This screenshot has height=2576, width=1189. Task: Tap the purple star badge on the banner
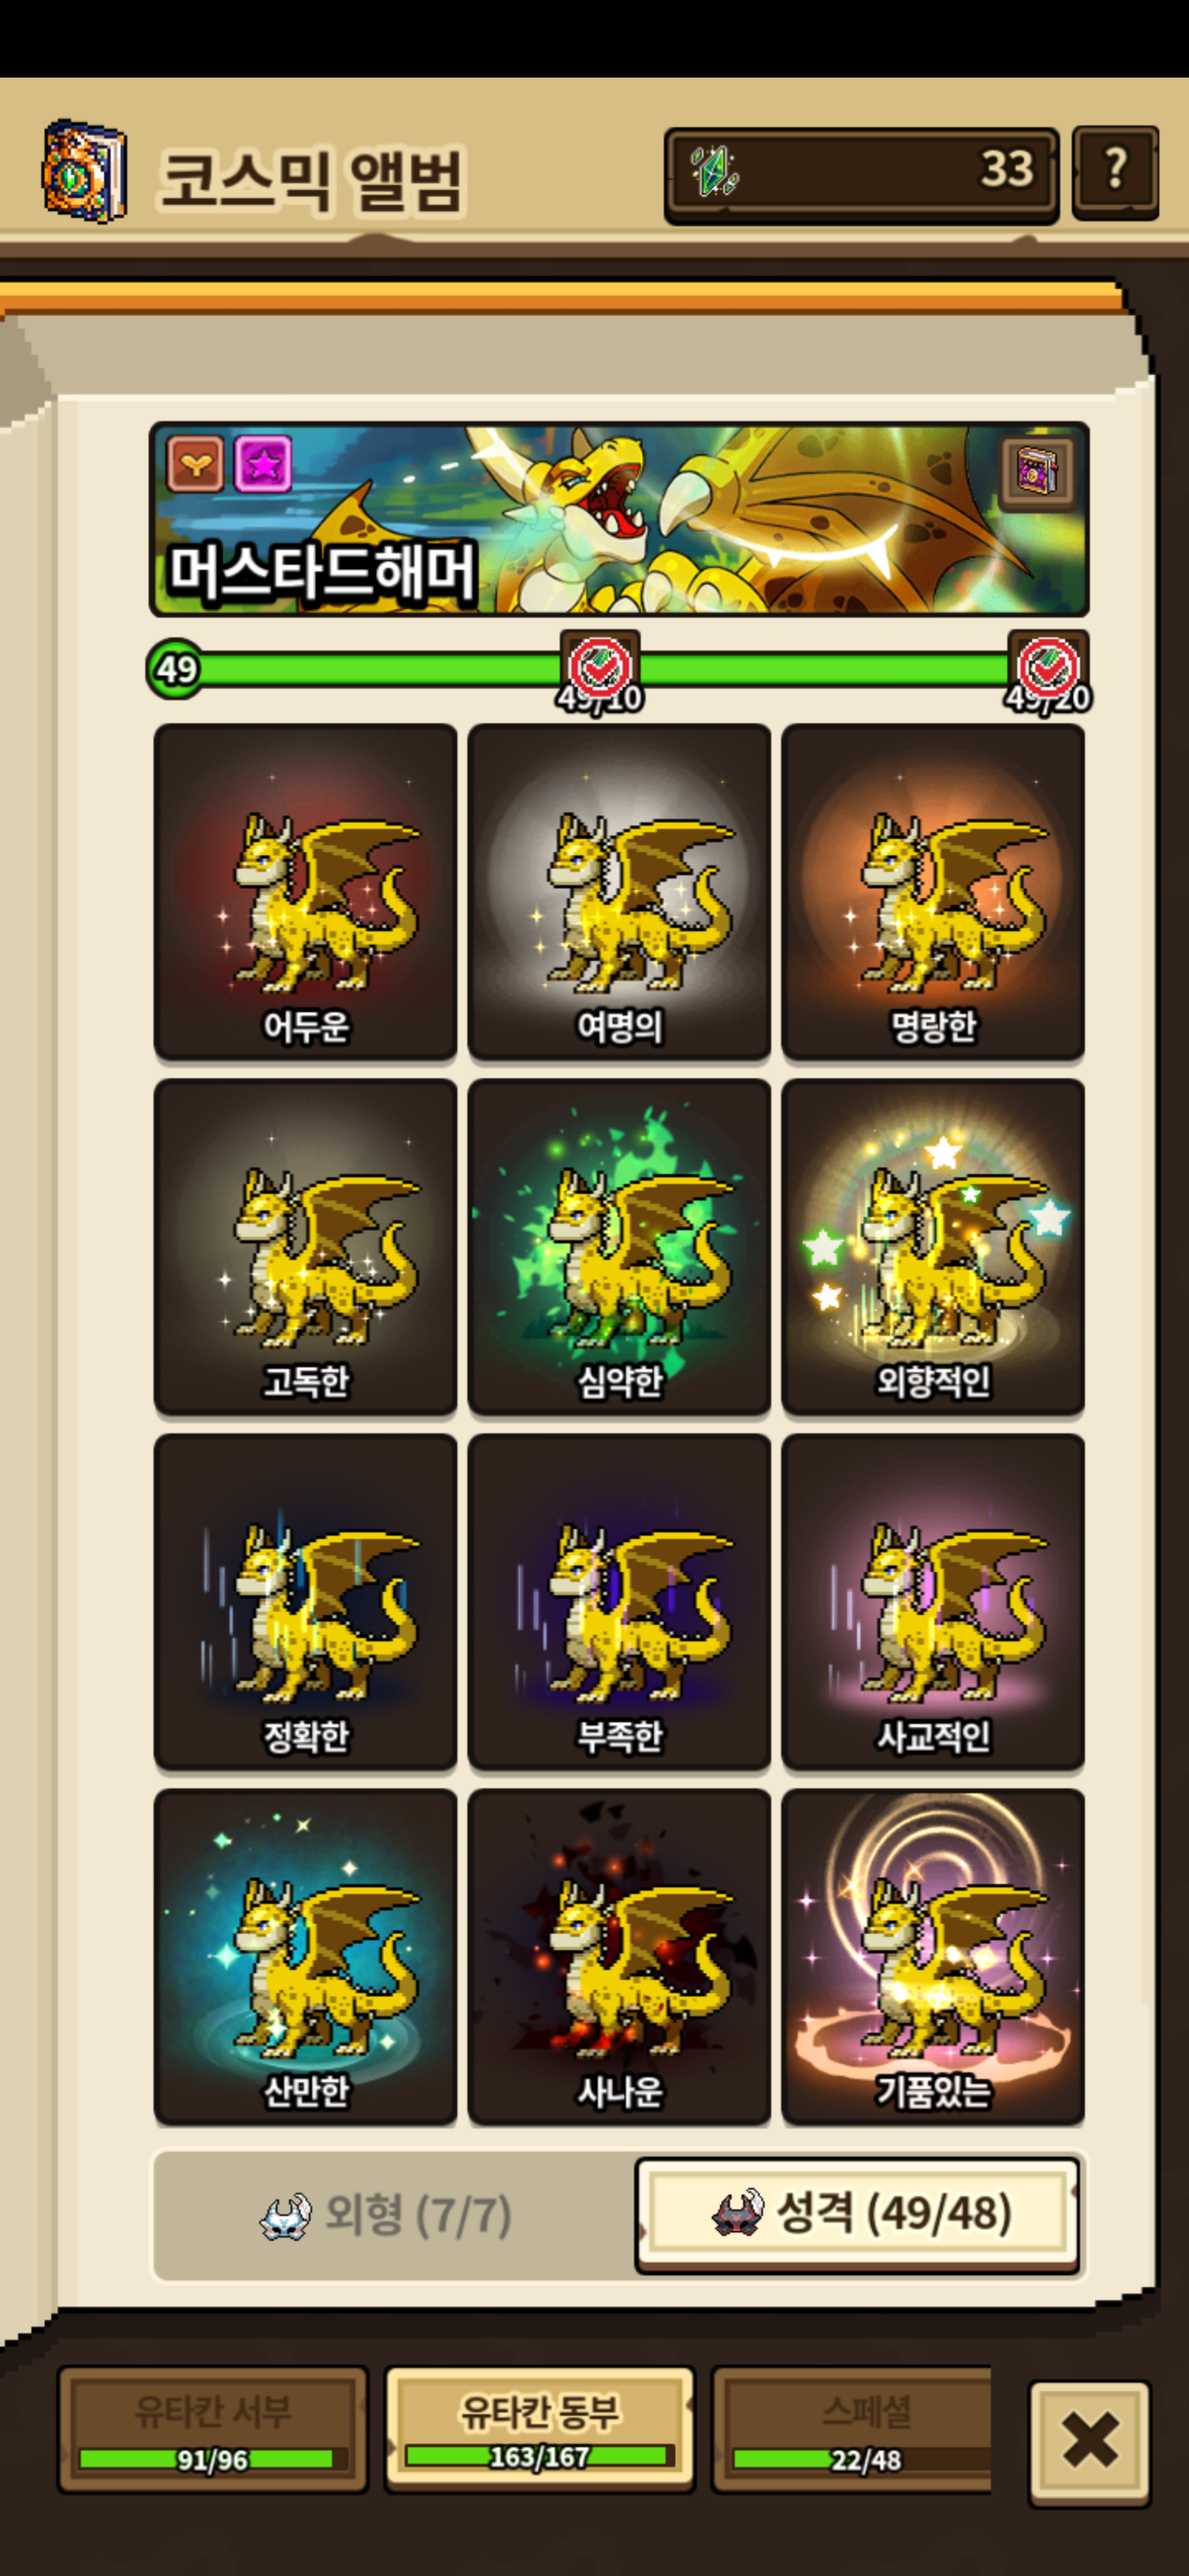[263, 464]
